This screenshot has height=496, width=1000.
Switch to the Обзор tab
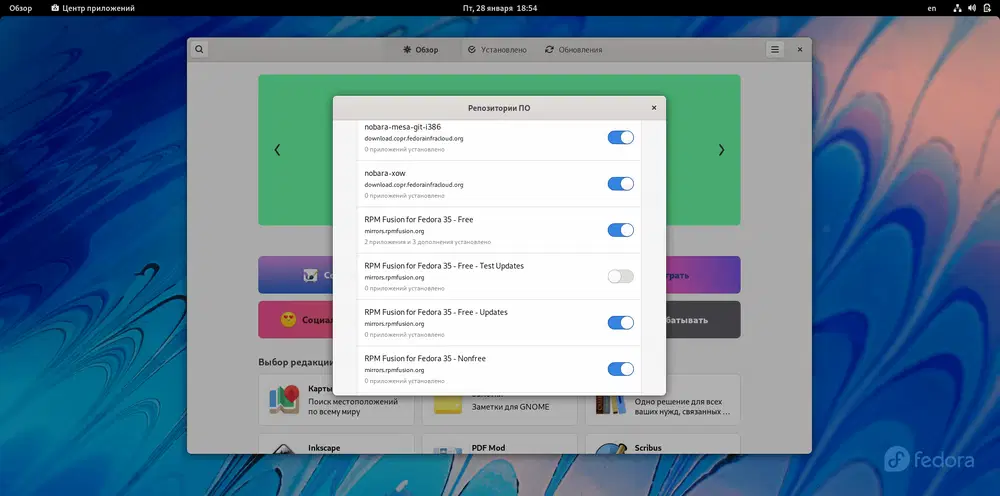[x=420, y=50]
